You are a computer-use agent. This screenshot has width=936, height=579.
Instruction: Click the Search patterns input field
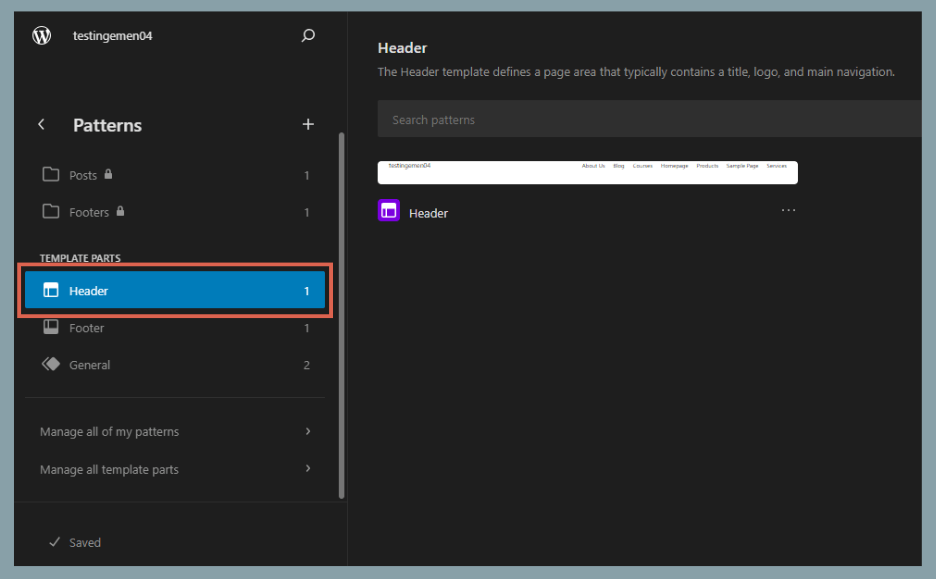(x=648, y=118)
